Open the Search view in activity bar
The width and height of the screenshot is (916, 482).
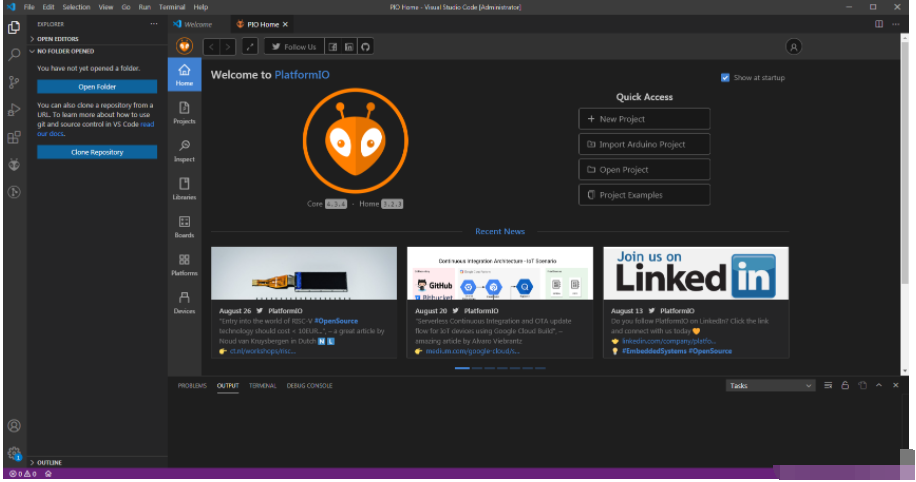coord(14,54)
